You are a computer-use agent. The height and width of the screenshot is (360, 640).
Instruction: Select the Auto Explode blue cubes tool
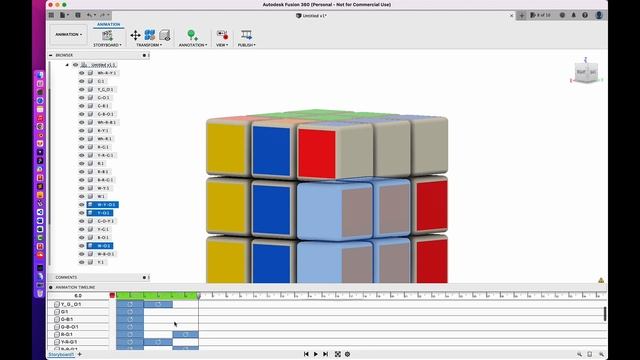150,35
